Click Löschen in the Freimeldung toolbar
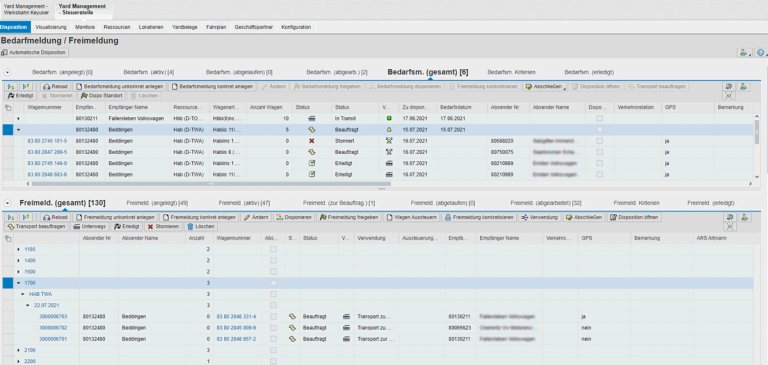Image resolution: width=768 pixels, height=365 pixels. (201, 227)
